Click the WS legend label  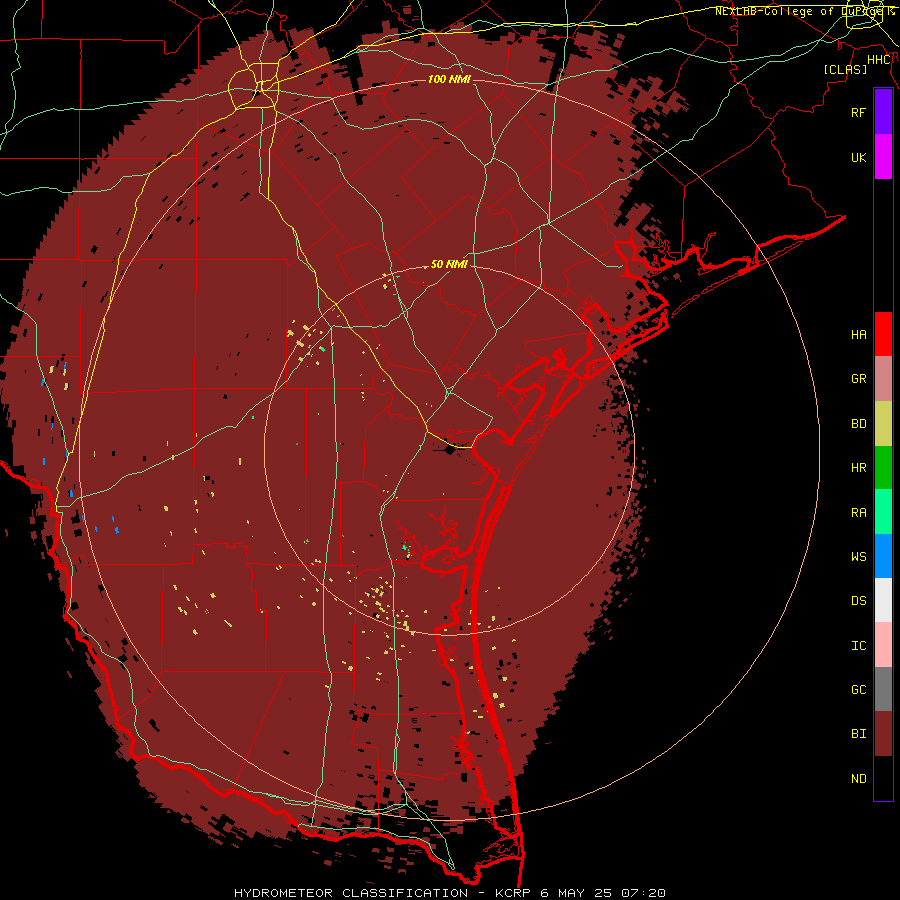[x=859, y=557]
